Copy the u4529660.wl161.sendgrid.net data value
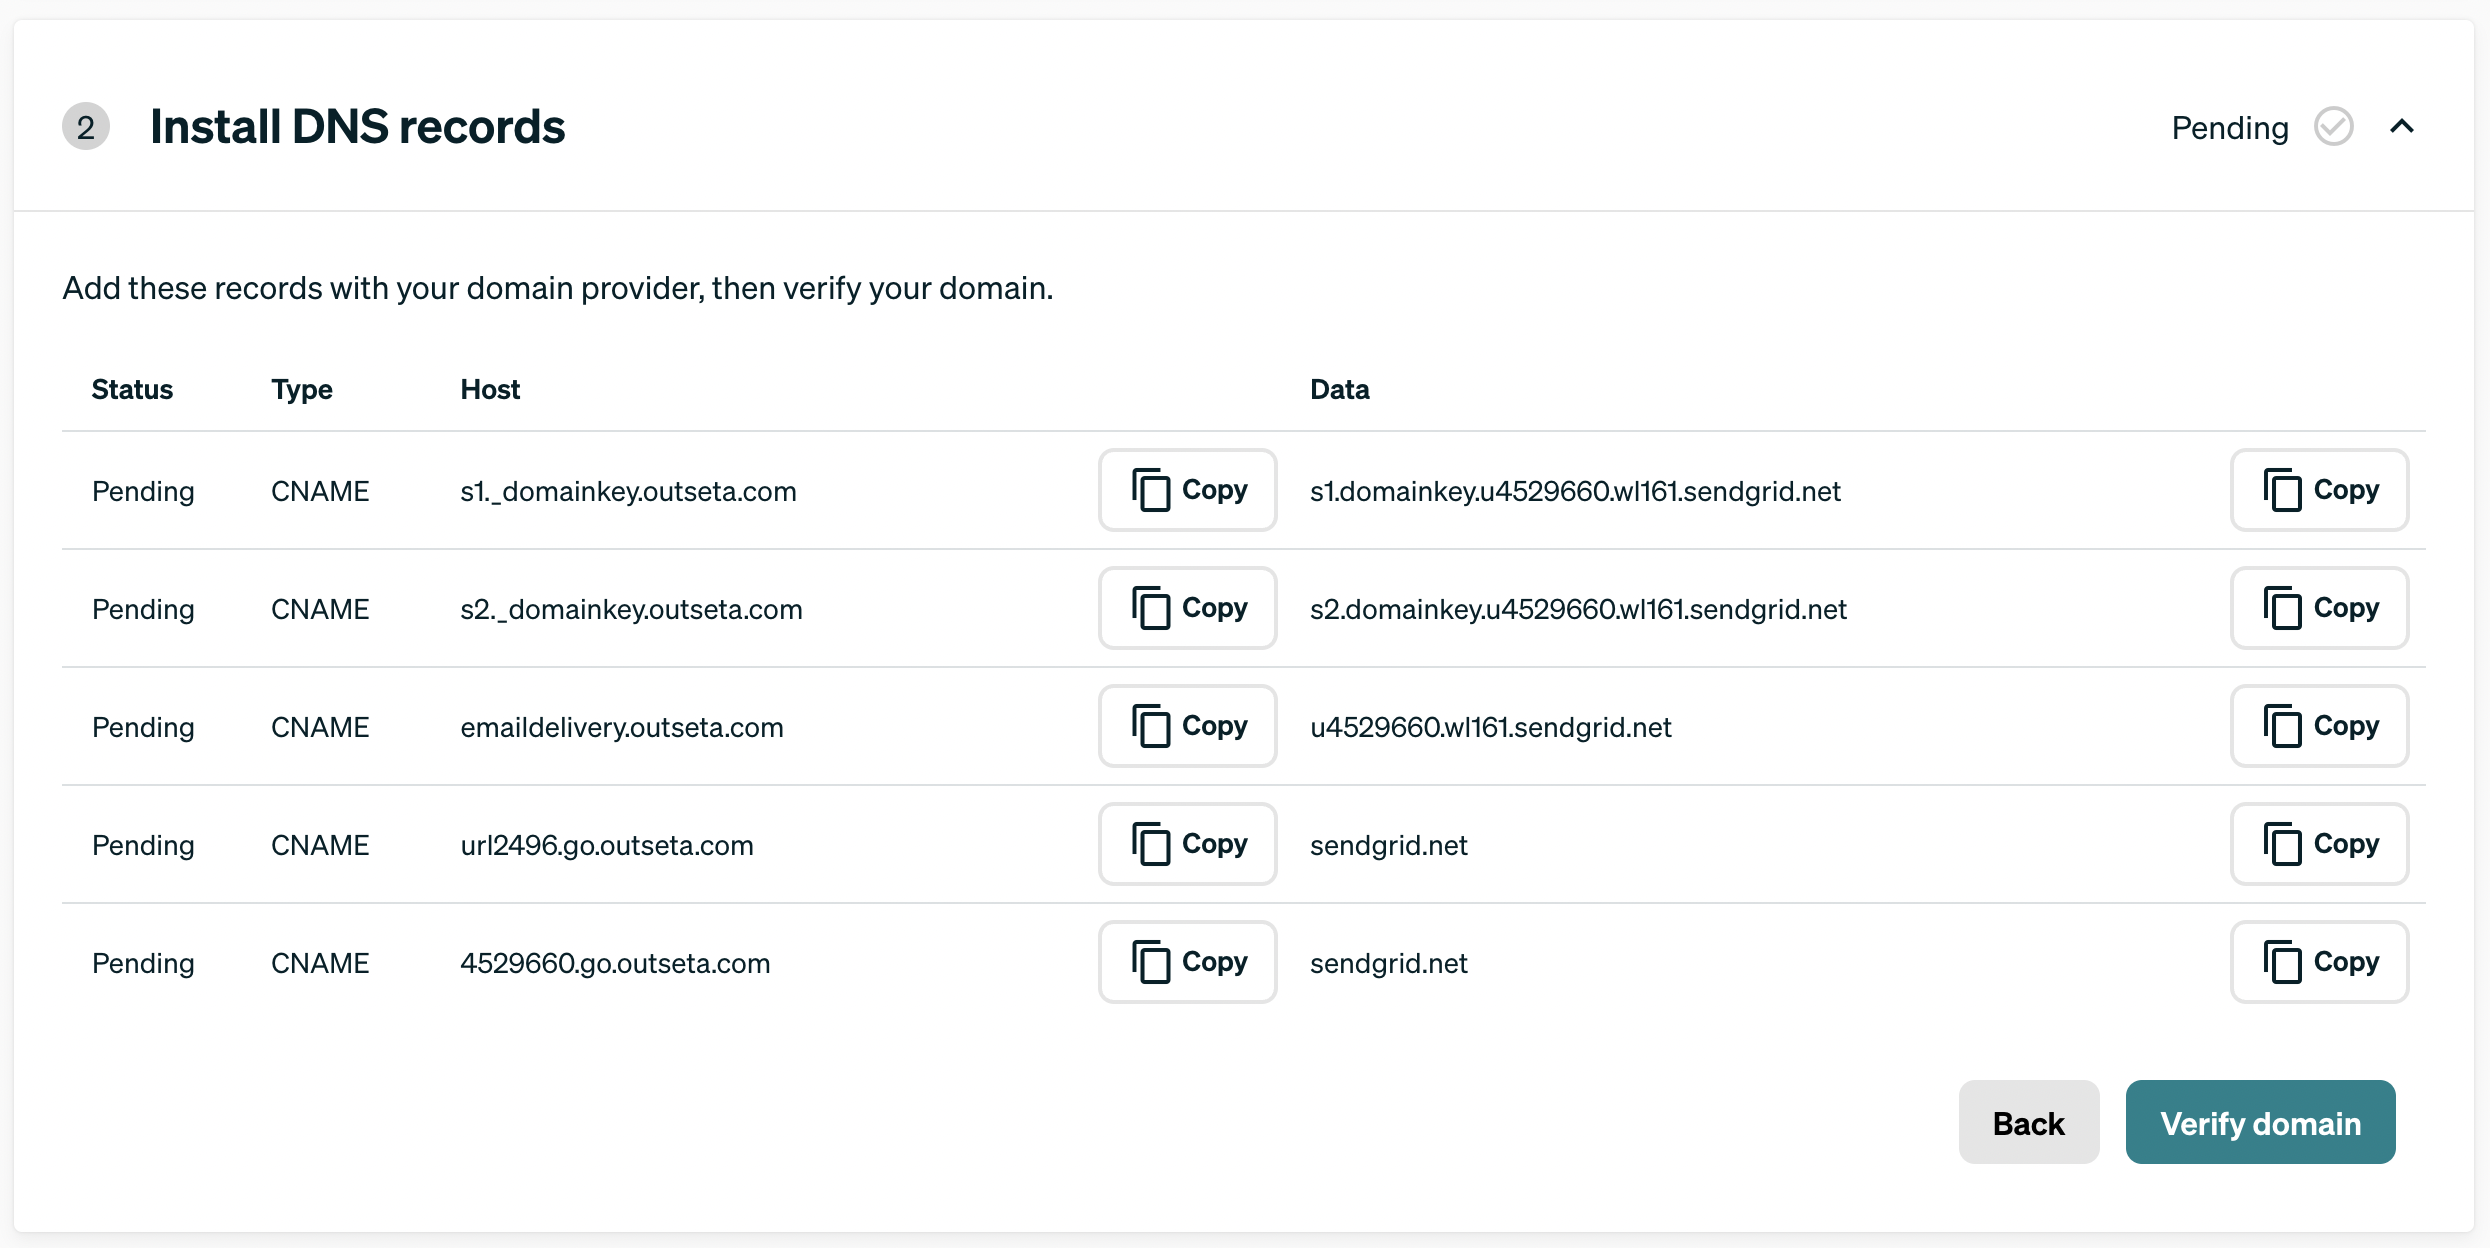The width and height of the screenshot is (2490, 1248). [2318, 726]
